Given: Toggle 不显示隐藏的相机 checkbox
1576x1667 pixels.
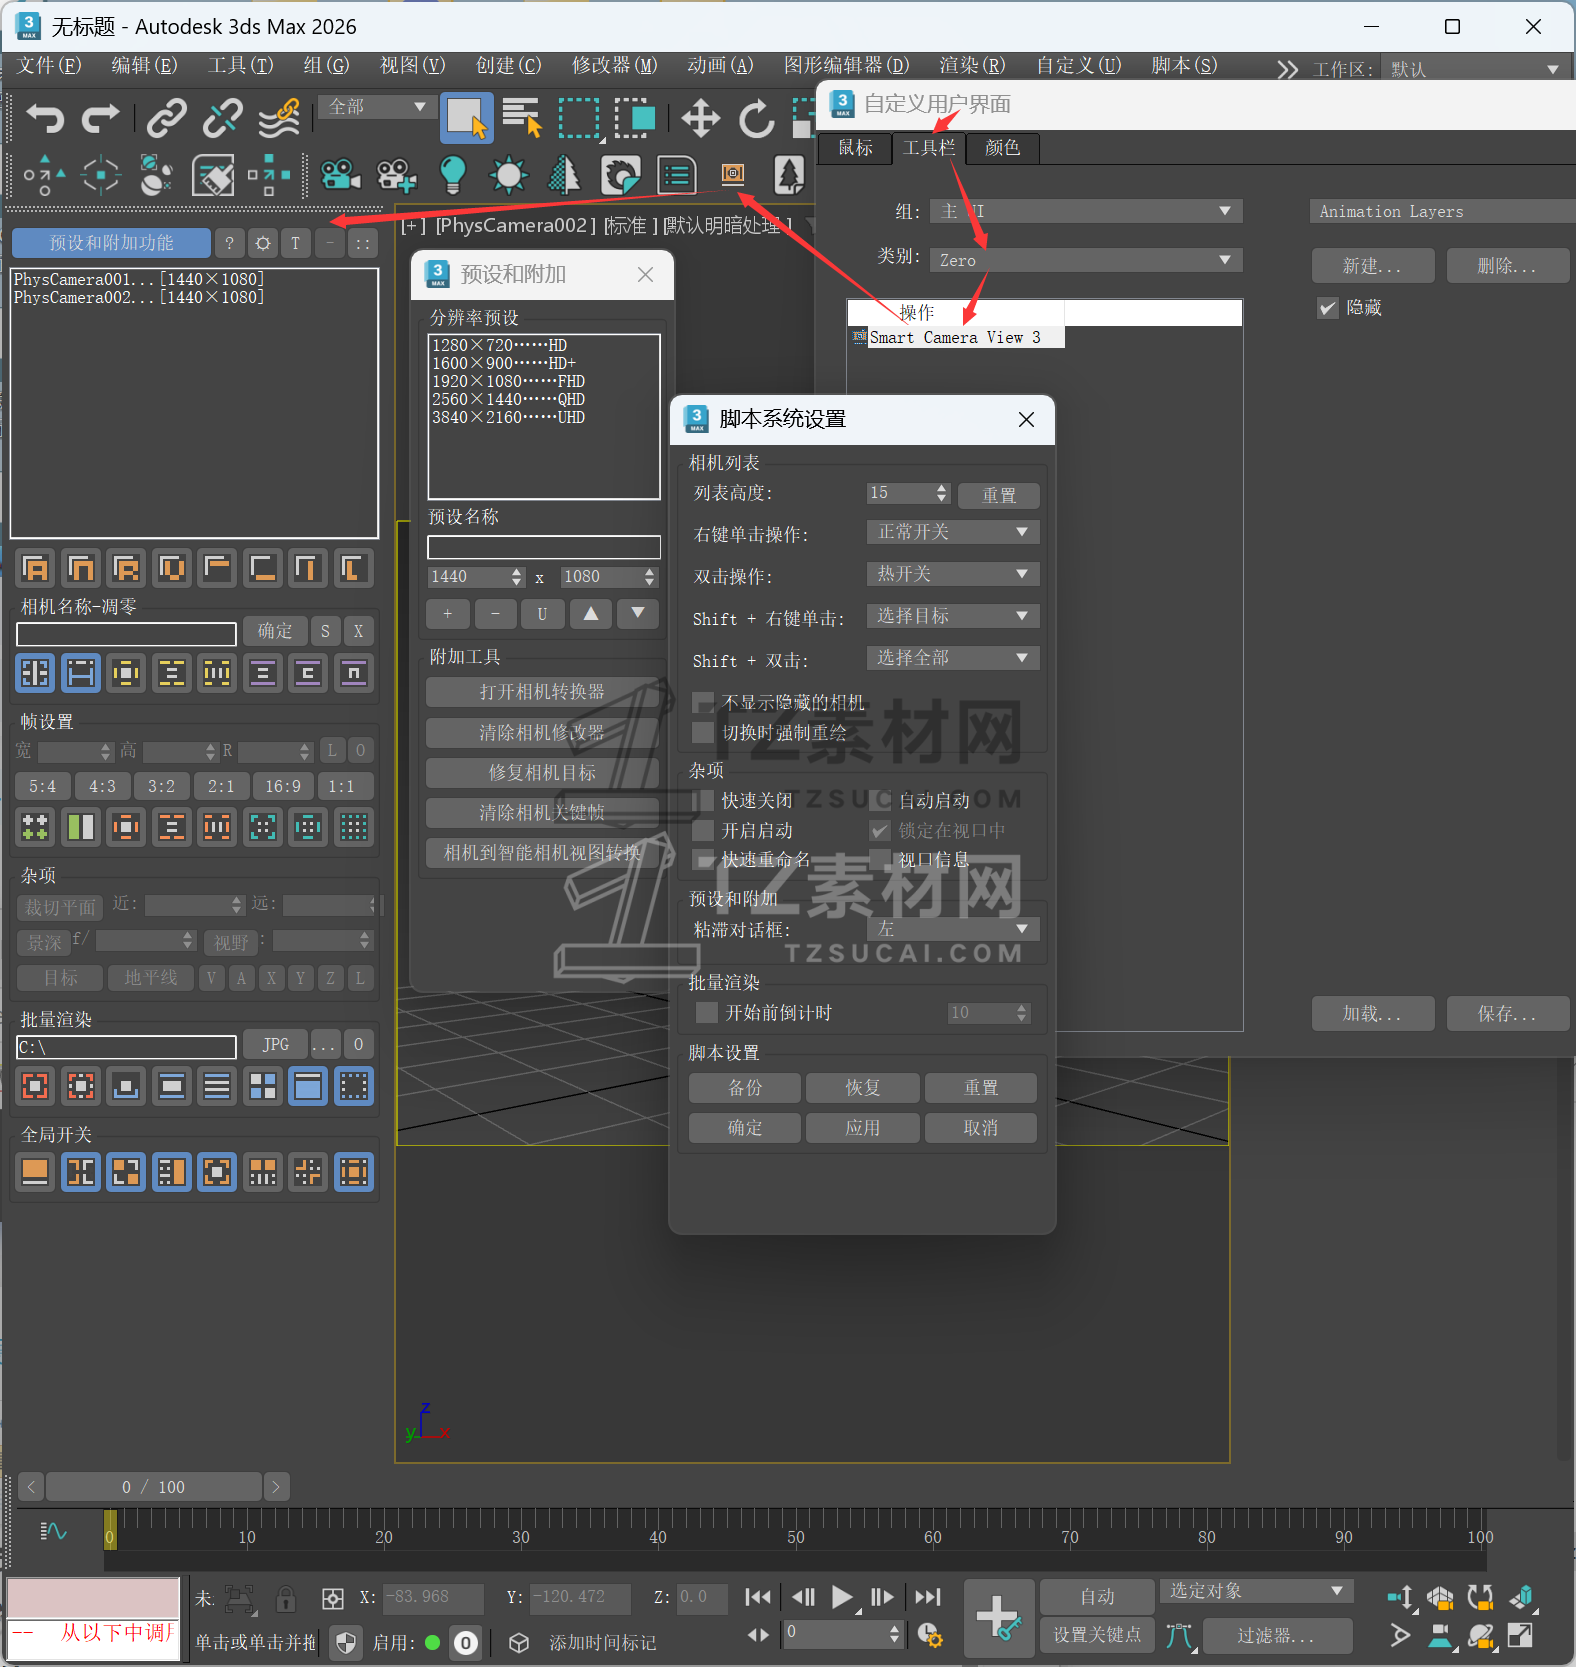Looking at the screenshot, I should pos(704,703).
